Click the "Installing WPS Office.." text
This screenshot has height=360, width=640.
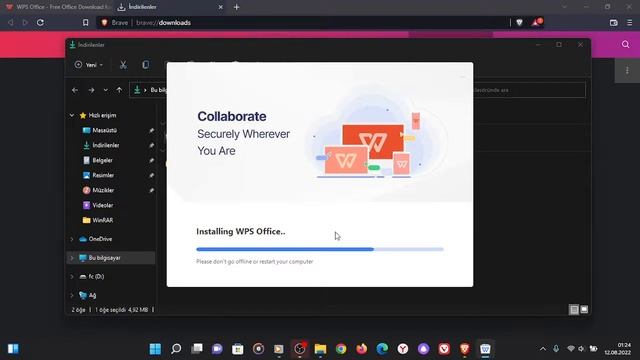[240, 231]
